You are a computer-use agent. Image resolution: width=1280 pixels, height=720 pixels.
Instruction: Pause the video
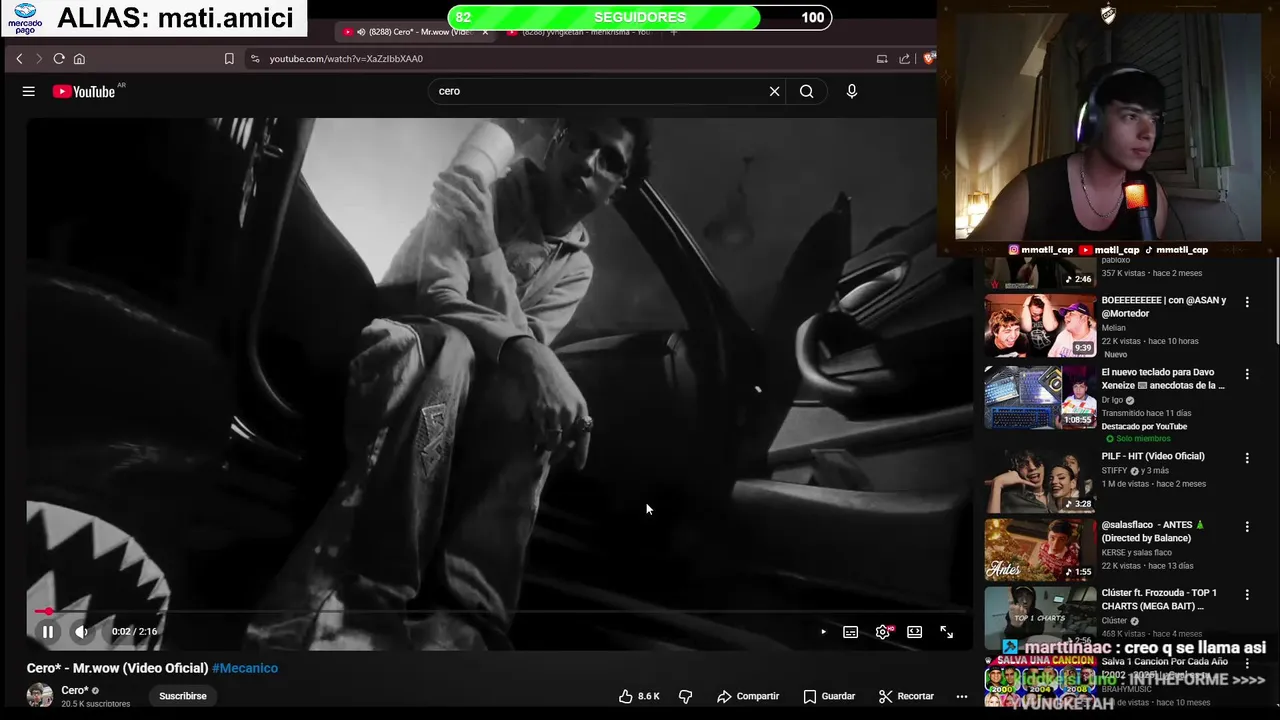(x=47, y=631)
